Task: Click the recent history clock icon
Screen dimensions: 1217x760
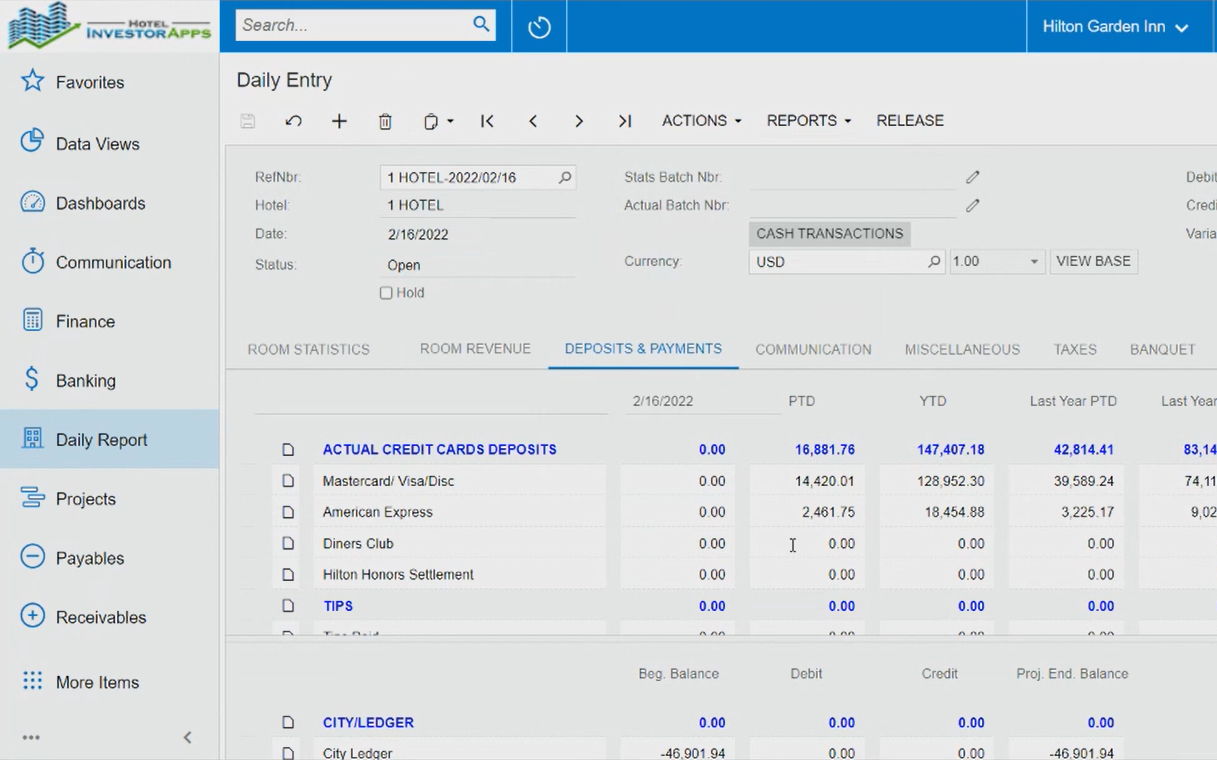Action: point(539,27)
